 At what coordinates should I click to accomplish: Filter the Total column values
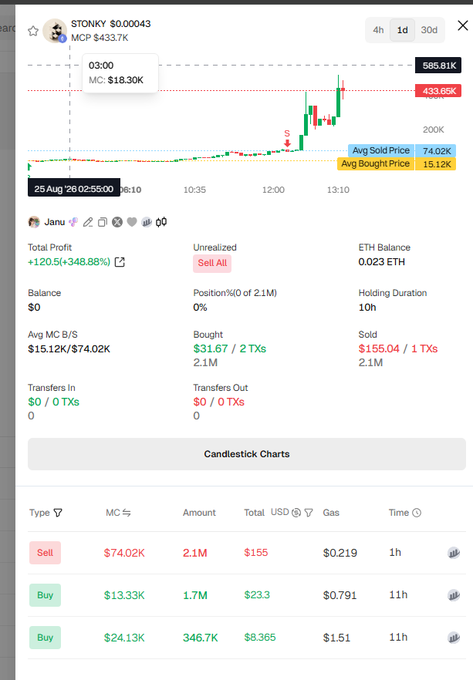[x=309, y=513]
